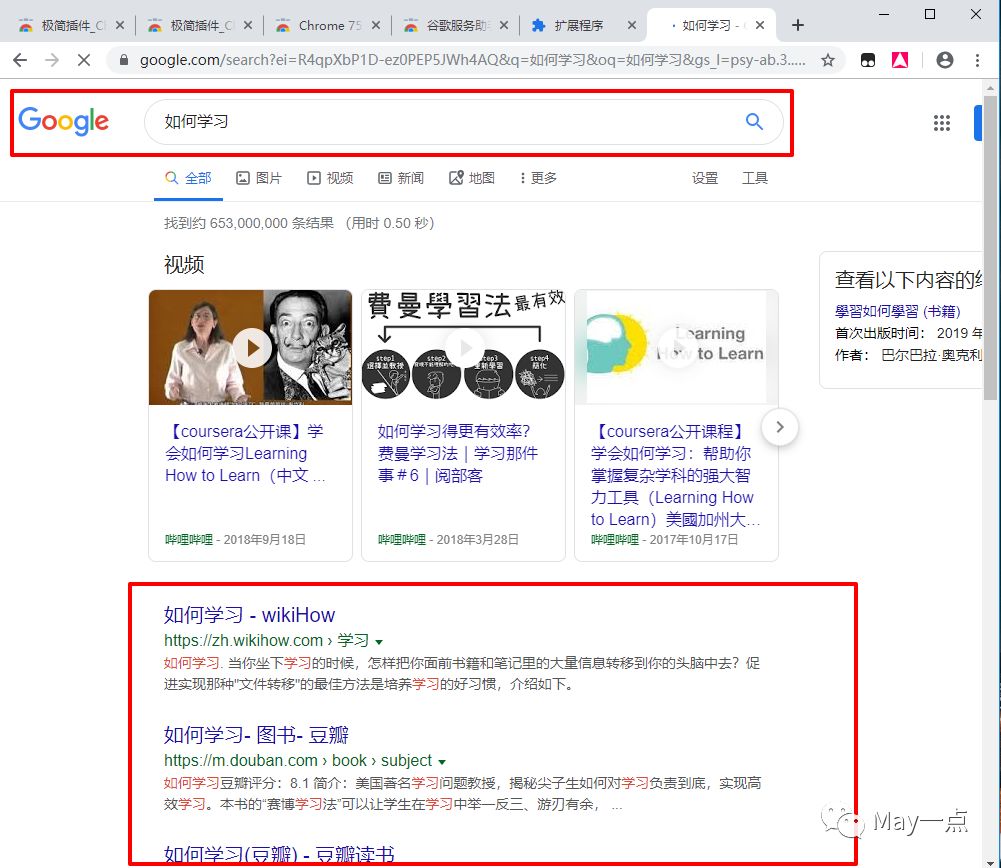Open 工具 search tools
1001x868 pixels.
[x=755, y=178]
